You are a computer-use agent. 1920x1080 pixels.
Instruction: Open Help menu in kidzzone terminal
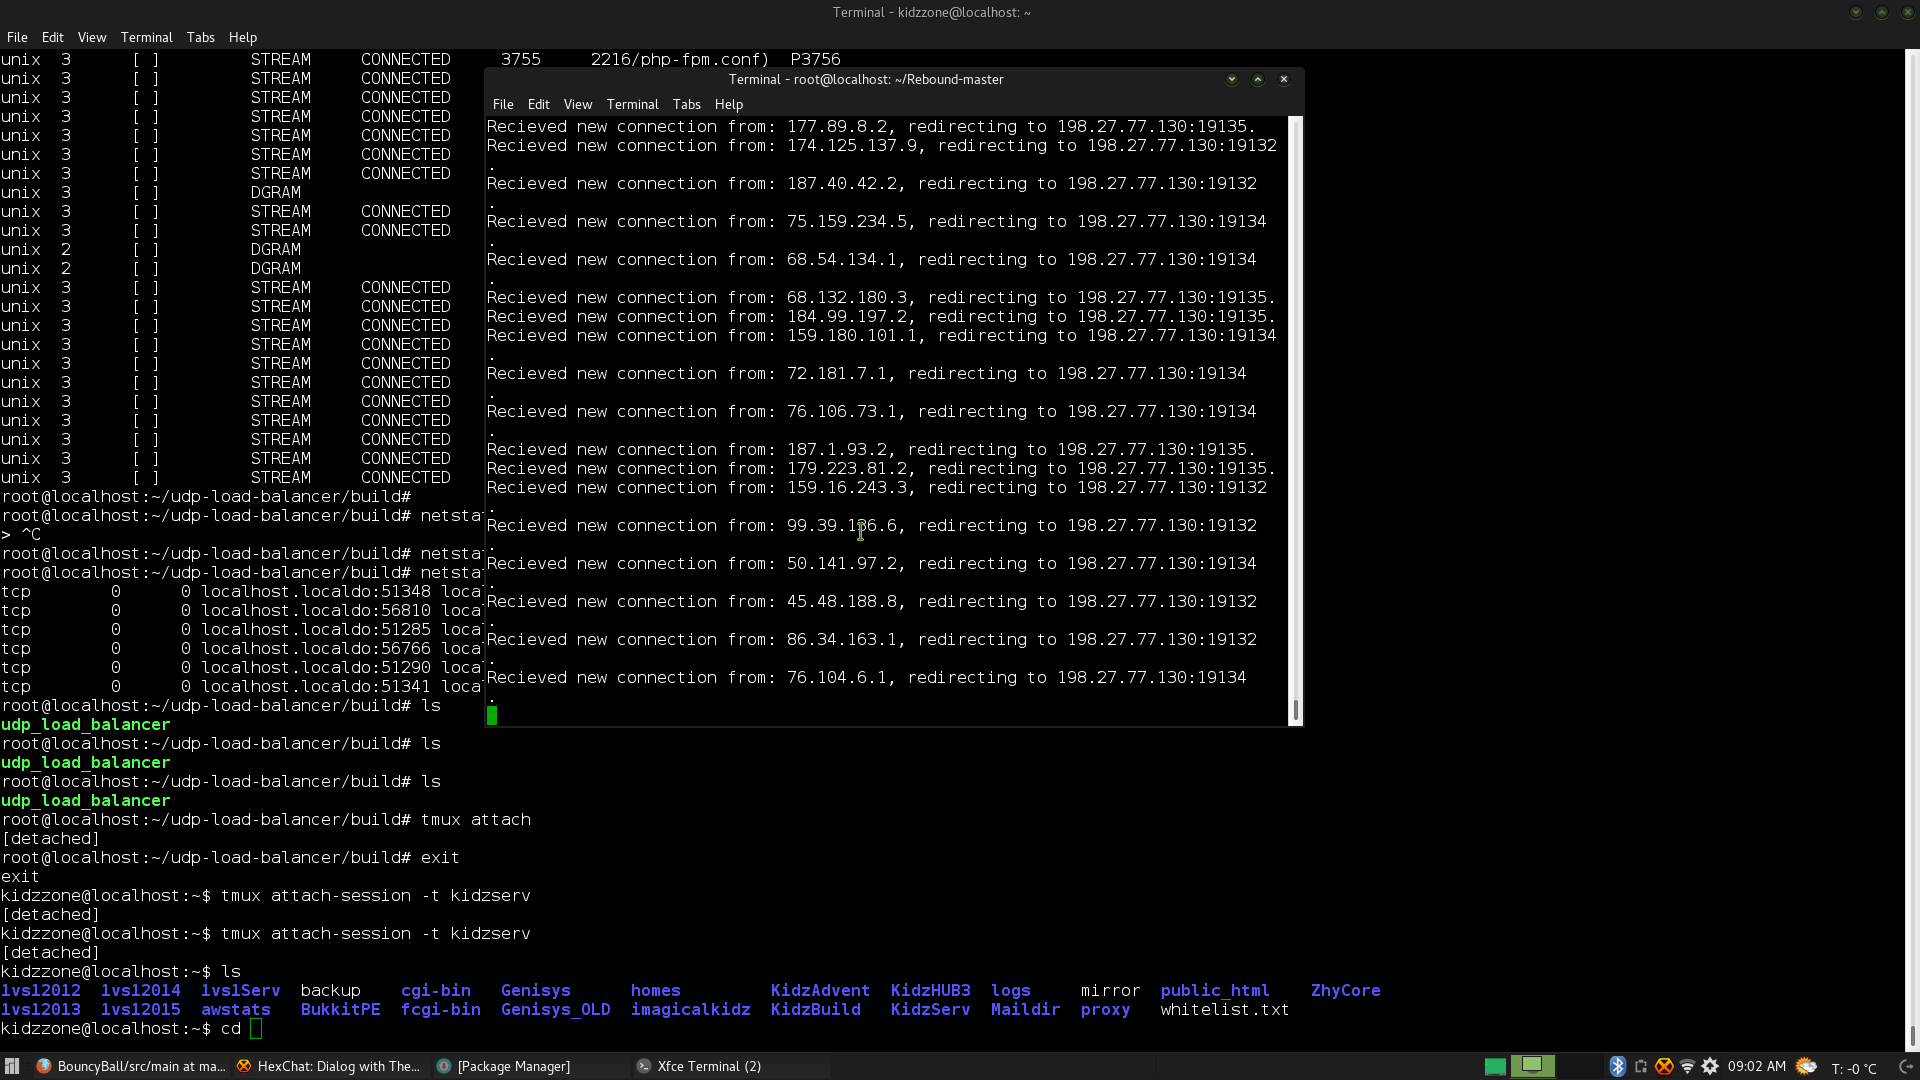tap(243, 37)
